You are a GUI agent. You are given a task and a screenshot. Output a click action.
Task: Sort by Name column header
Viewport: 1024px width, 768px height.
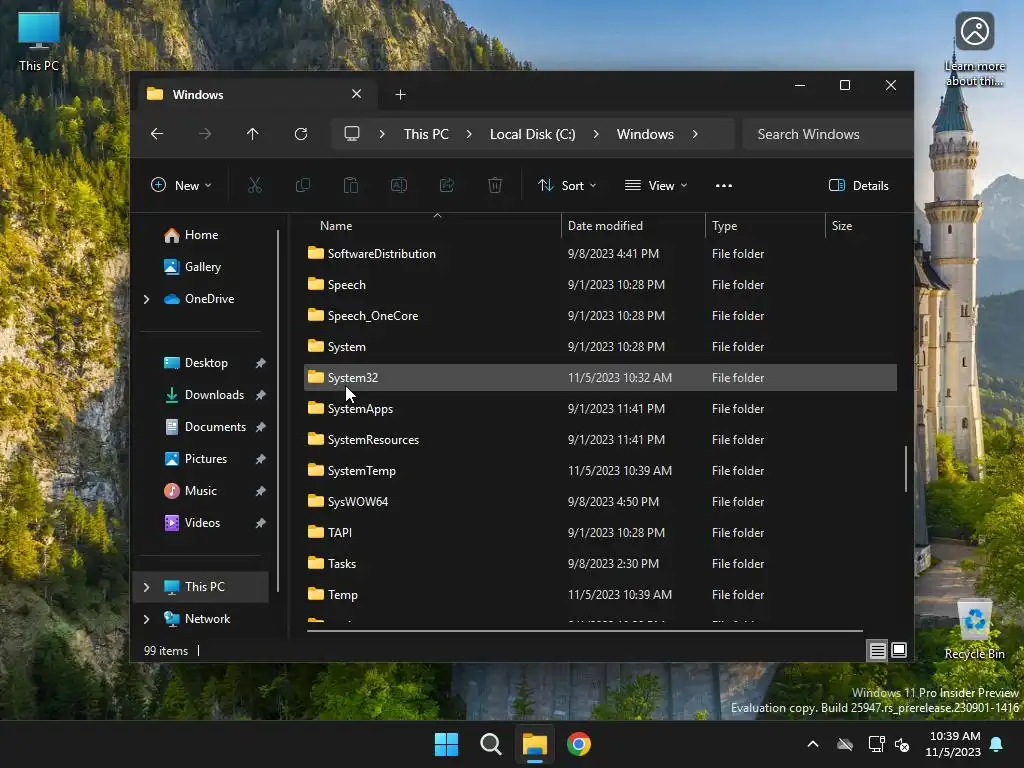click(432, 226)
